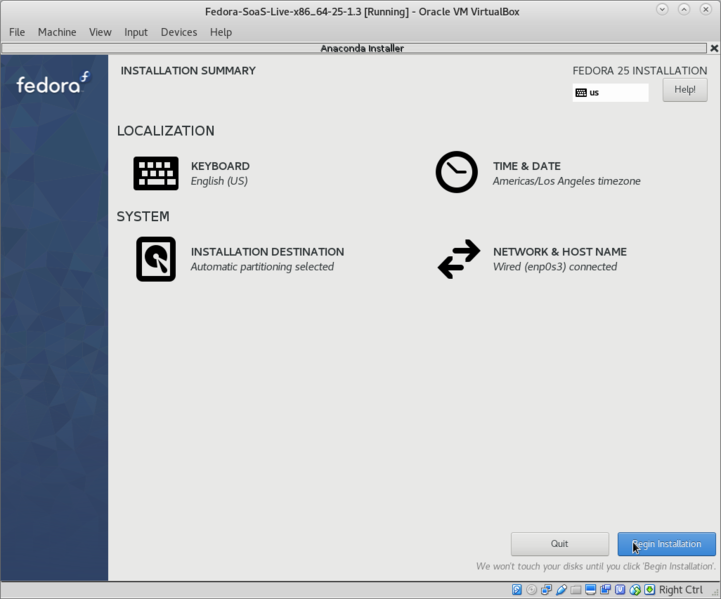Click the mouse integration status bar icon

click(635, 590)
